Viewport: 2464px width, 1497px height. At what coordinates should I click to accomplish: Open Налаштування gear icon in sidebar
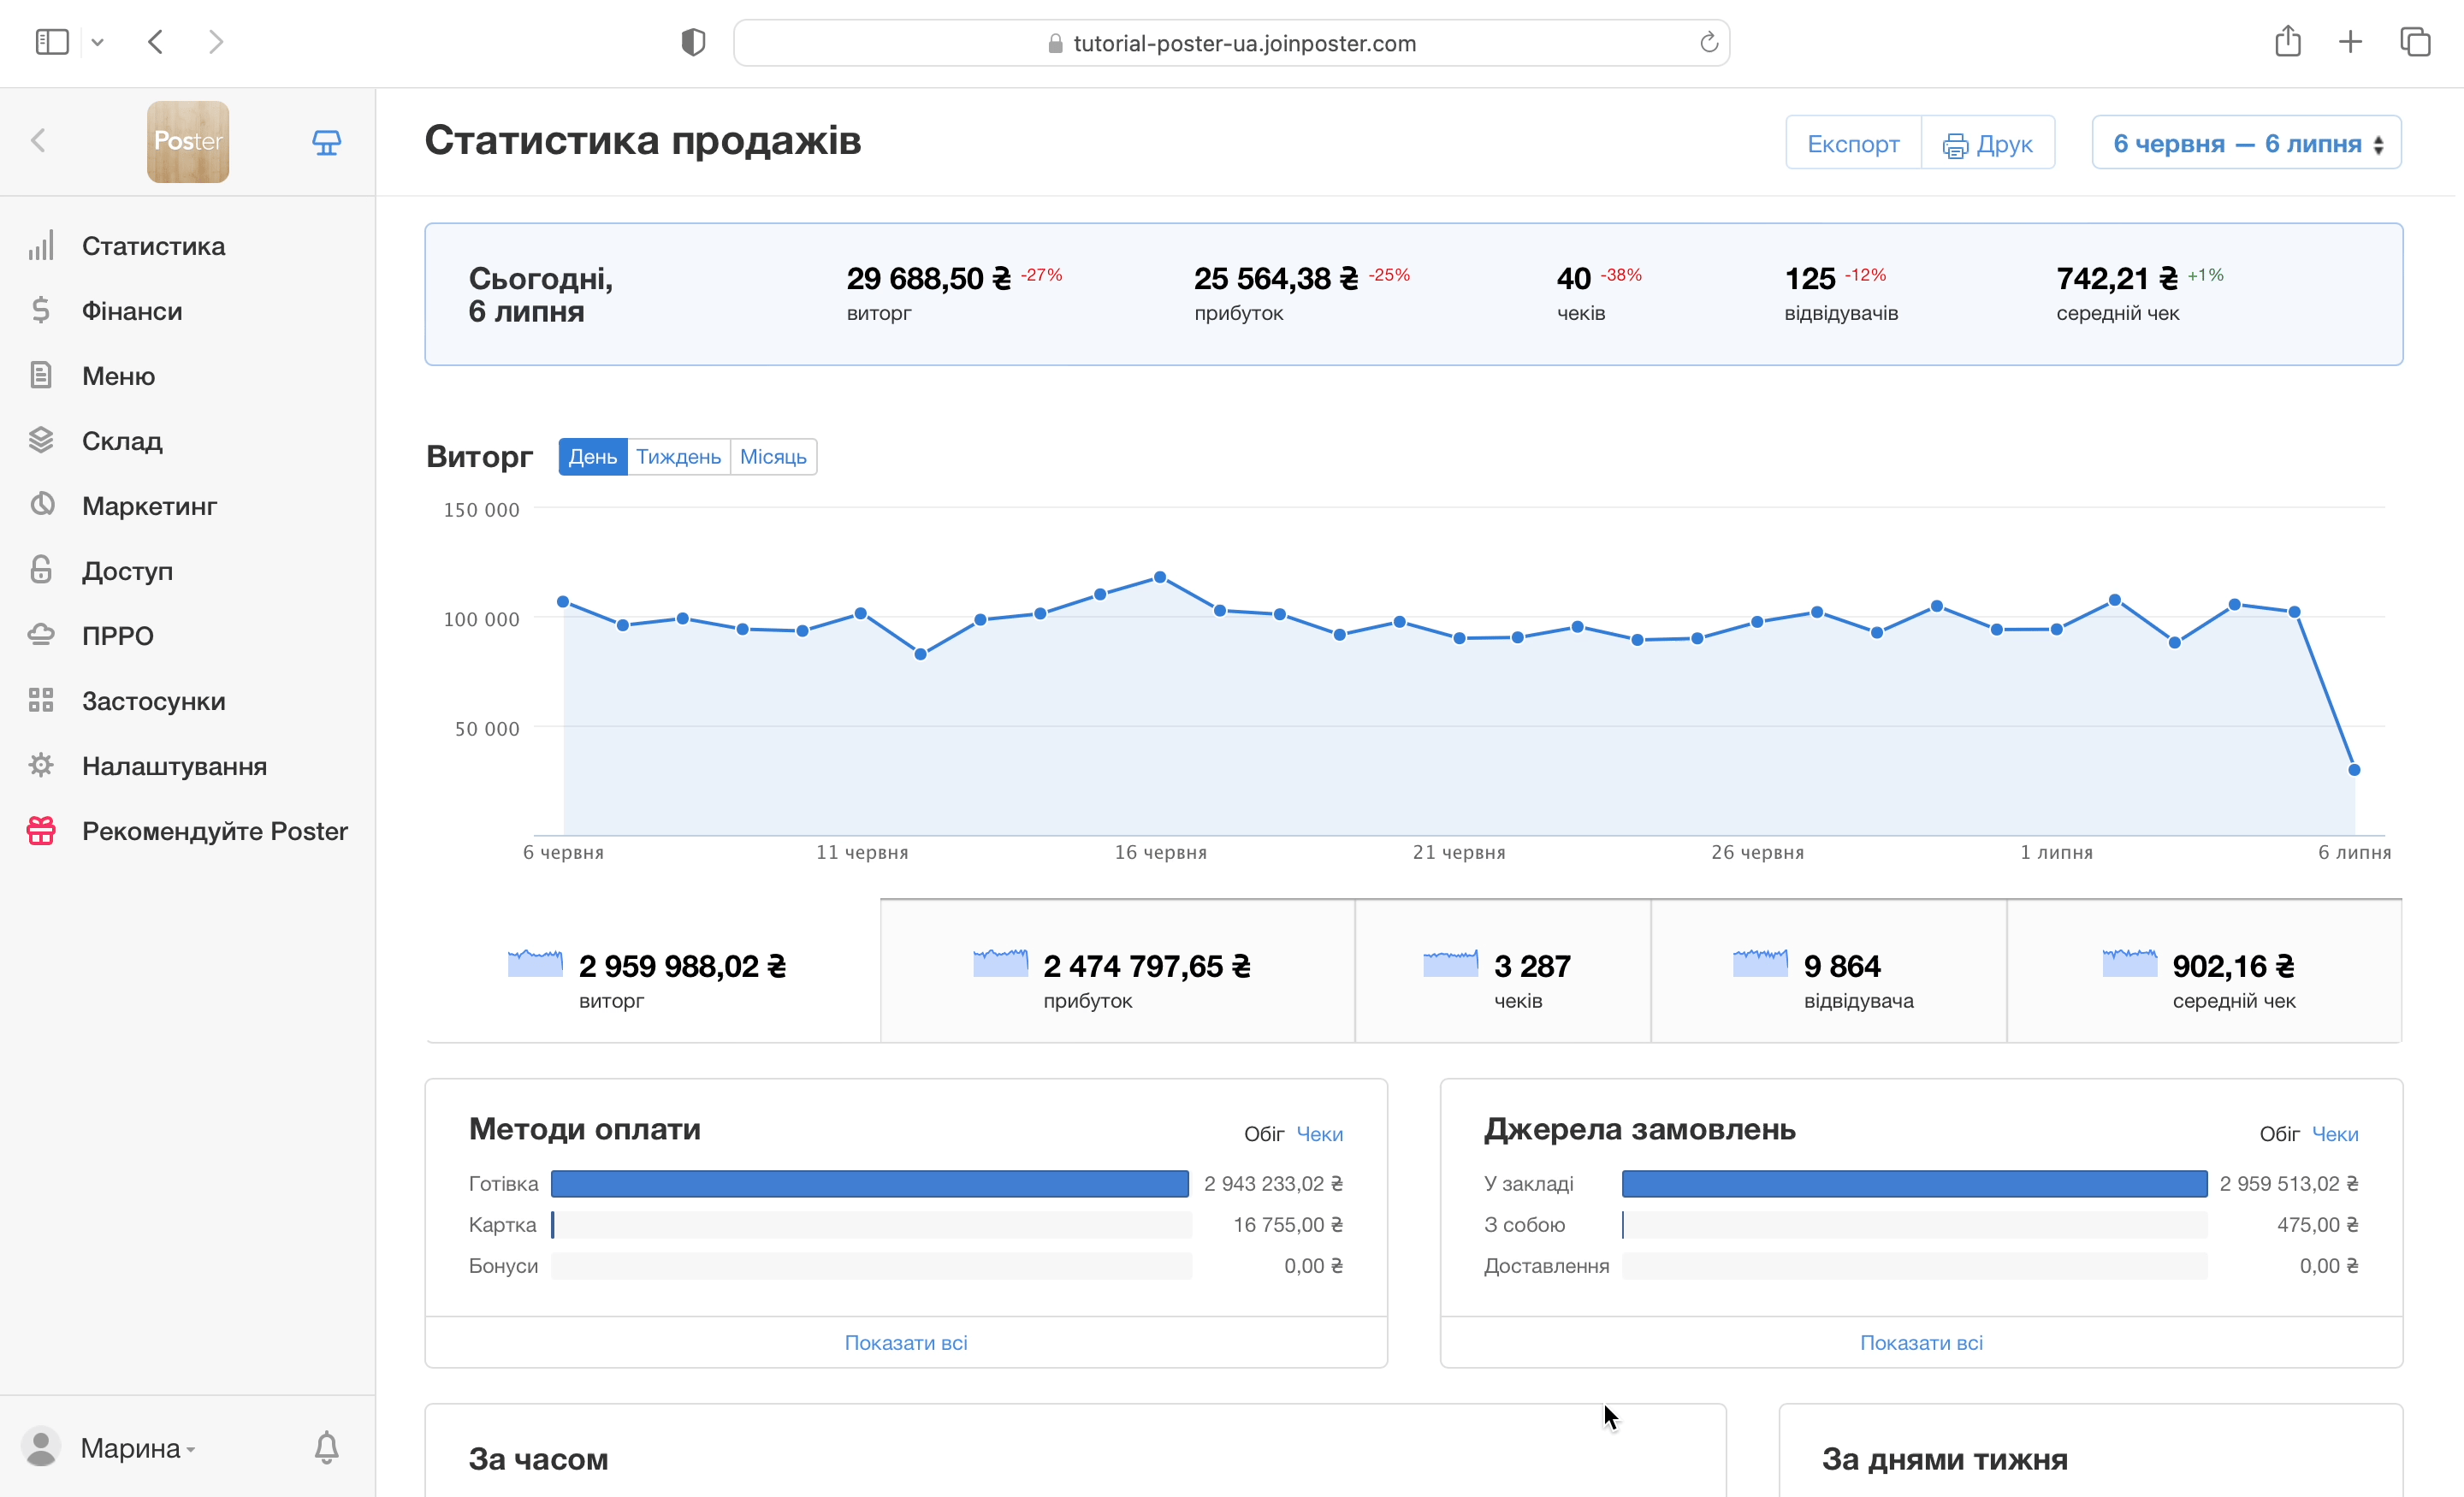pos(41,765)
